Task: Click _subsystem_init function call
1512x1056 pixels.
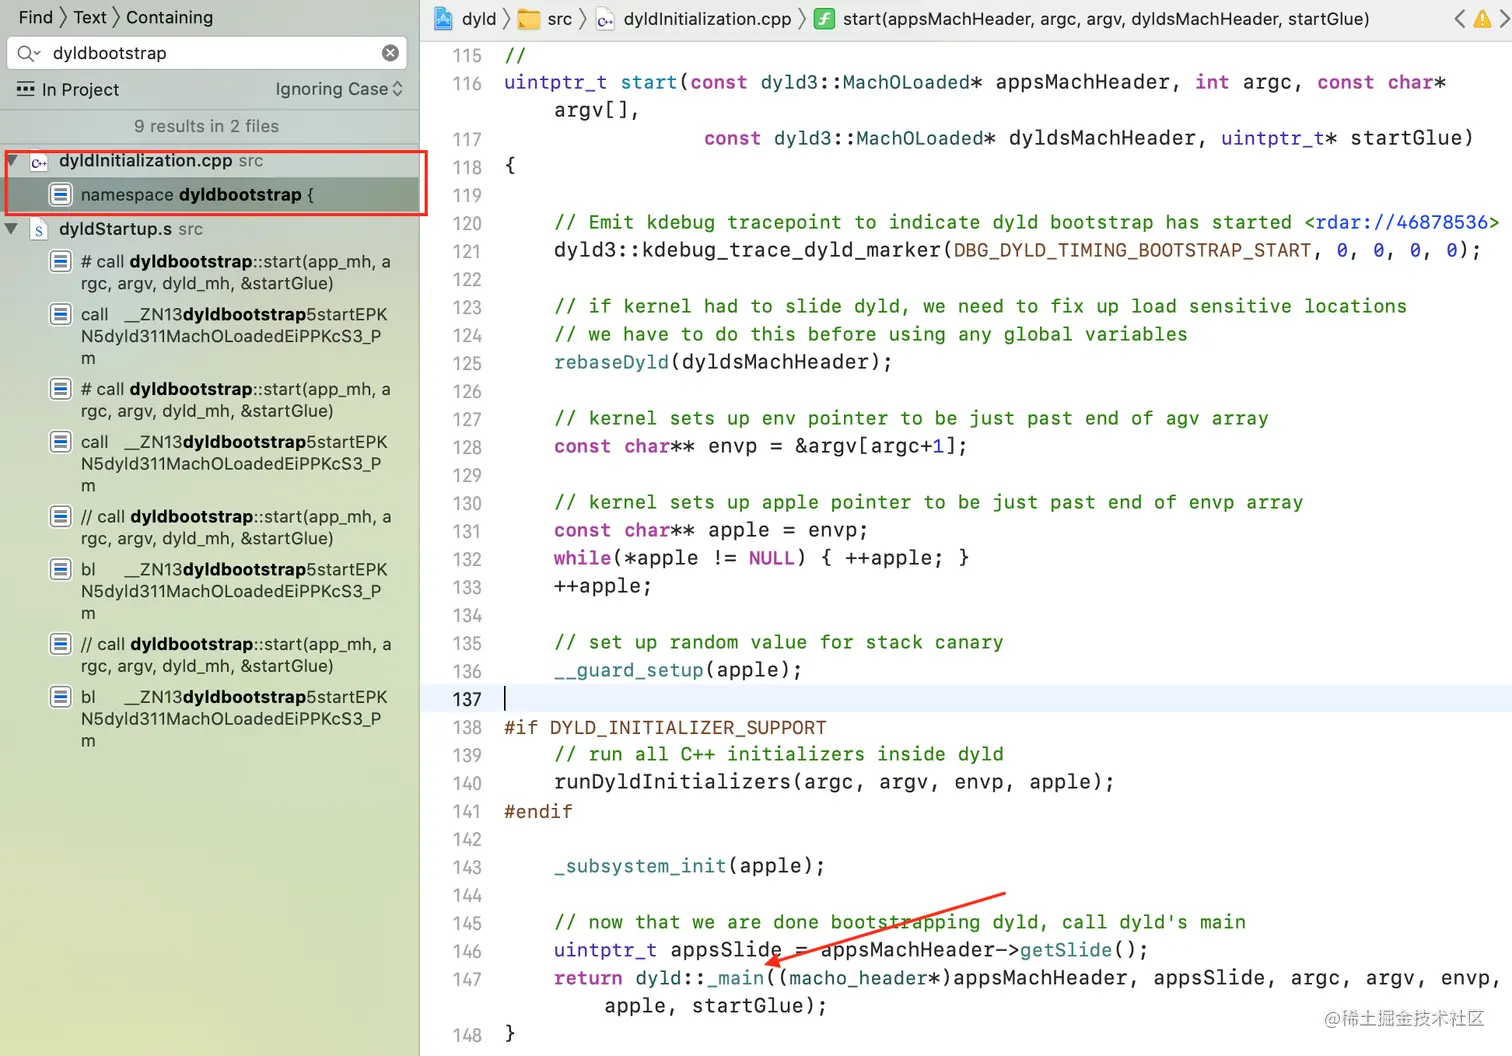Action: tap(640, 866)
